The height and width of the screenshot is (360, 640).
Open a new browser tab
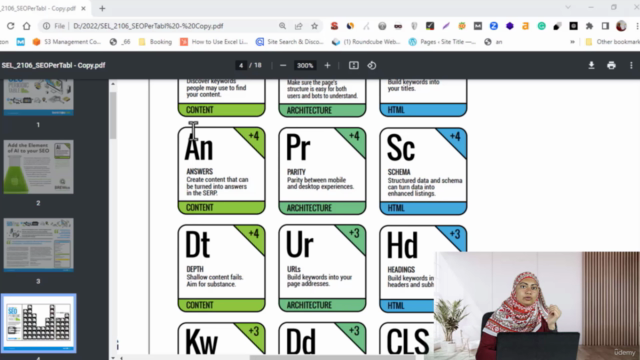point(102,8)
